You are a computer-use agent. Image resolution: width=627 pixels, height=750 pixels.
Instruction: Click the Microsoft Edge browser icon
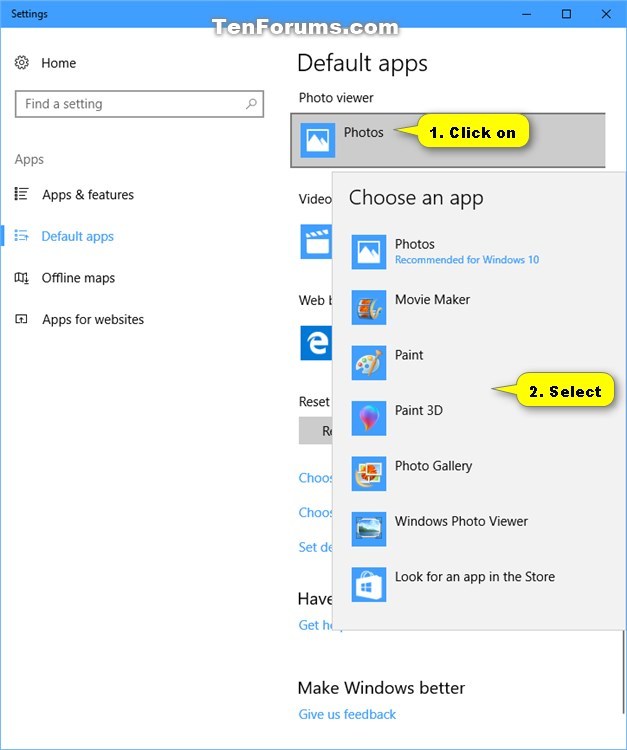[316, 343]
